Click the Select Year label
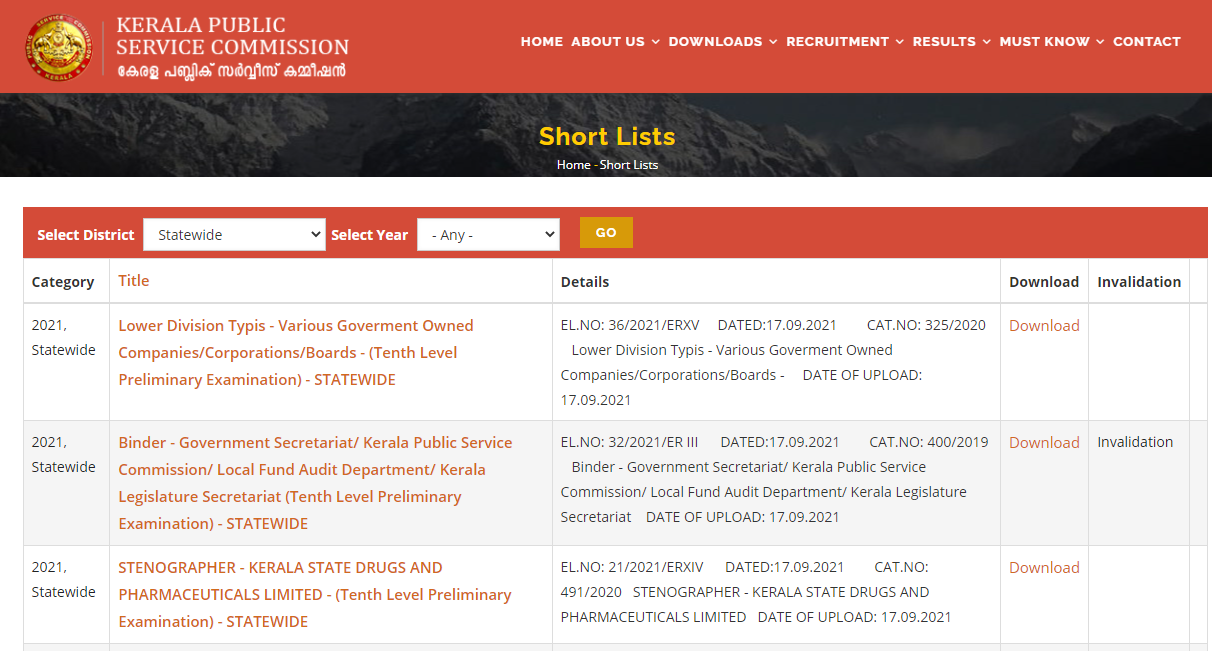The height and width of the screenshot is (651, 1212). pos(370,235)
